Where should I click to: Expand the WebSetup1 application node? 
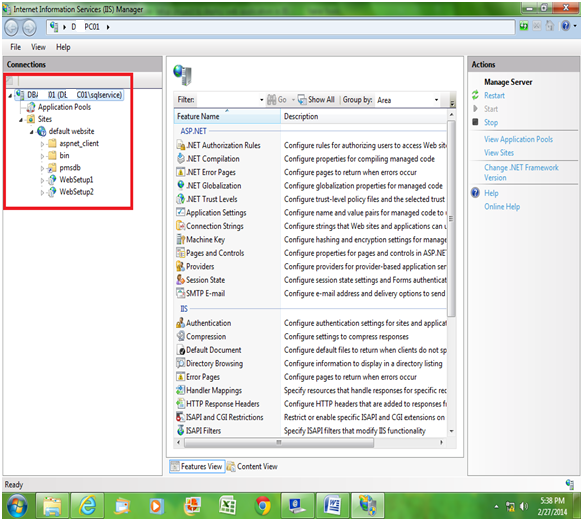click(x=42, y=180)
